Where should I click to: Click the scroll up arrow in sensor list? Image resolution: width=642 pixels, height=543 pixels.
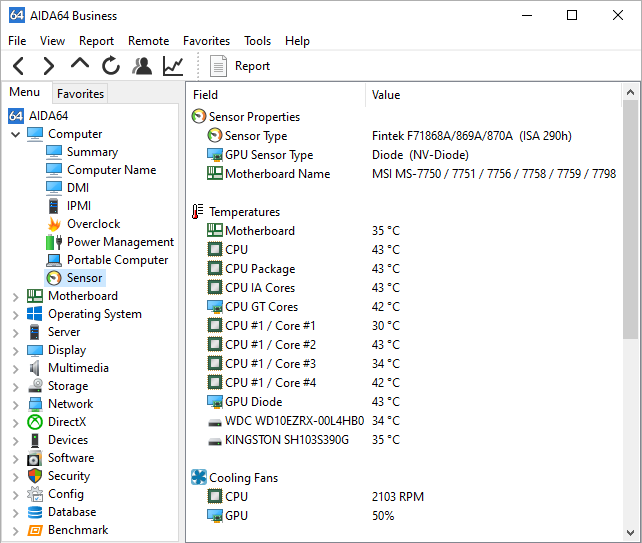pyautogui.click(x=631, y=93)
